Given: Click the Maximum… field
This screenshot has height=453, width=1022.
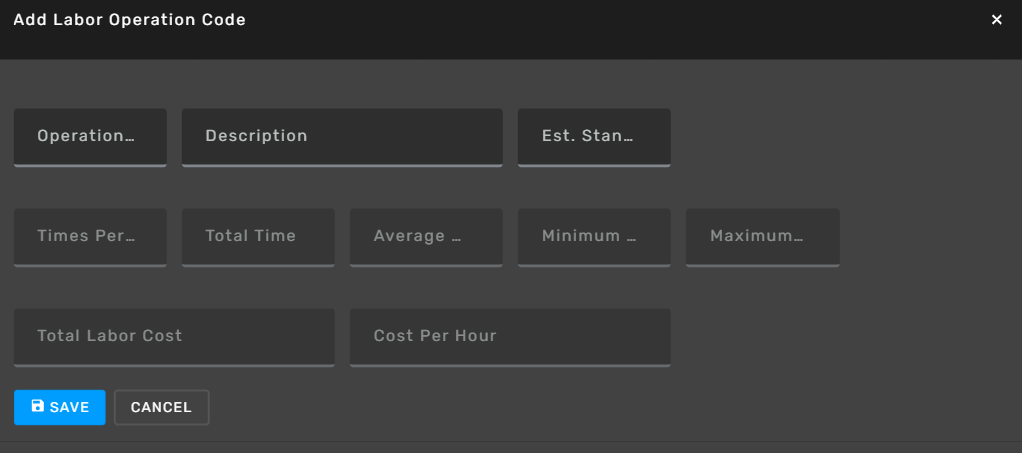Looking at the screenshot, I should point(763,237).
